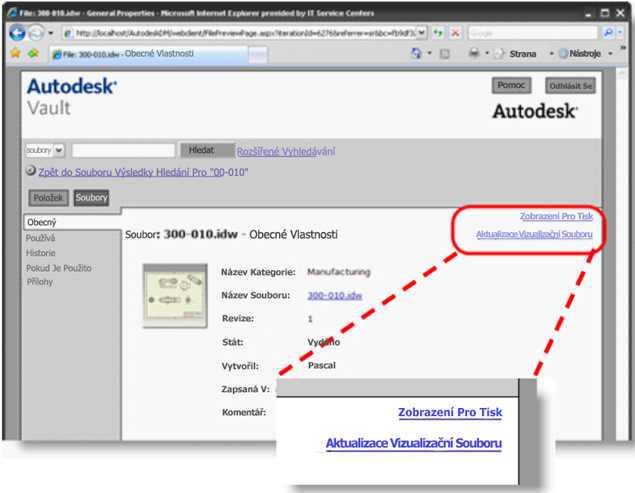635x493 pixels.
Task: Click the Pascal creator value
Action: point(322,365)
